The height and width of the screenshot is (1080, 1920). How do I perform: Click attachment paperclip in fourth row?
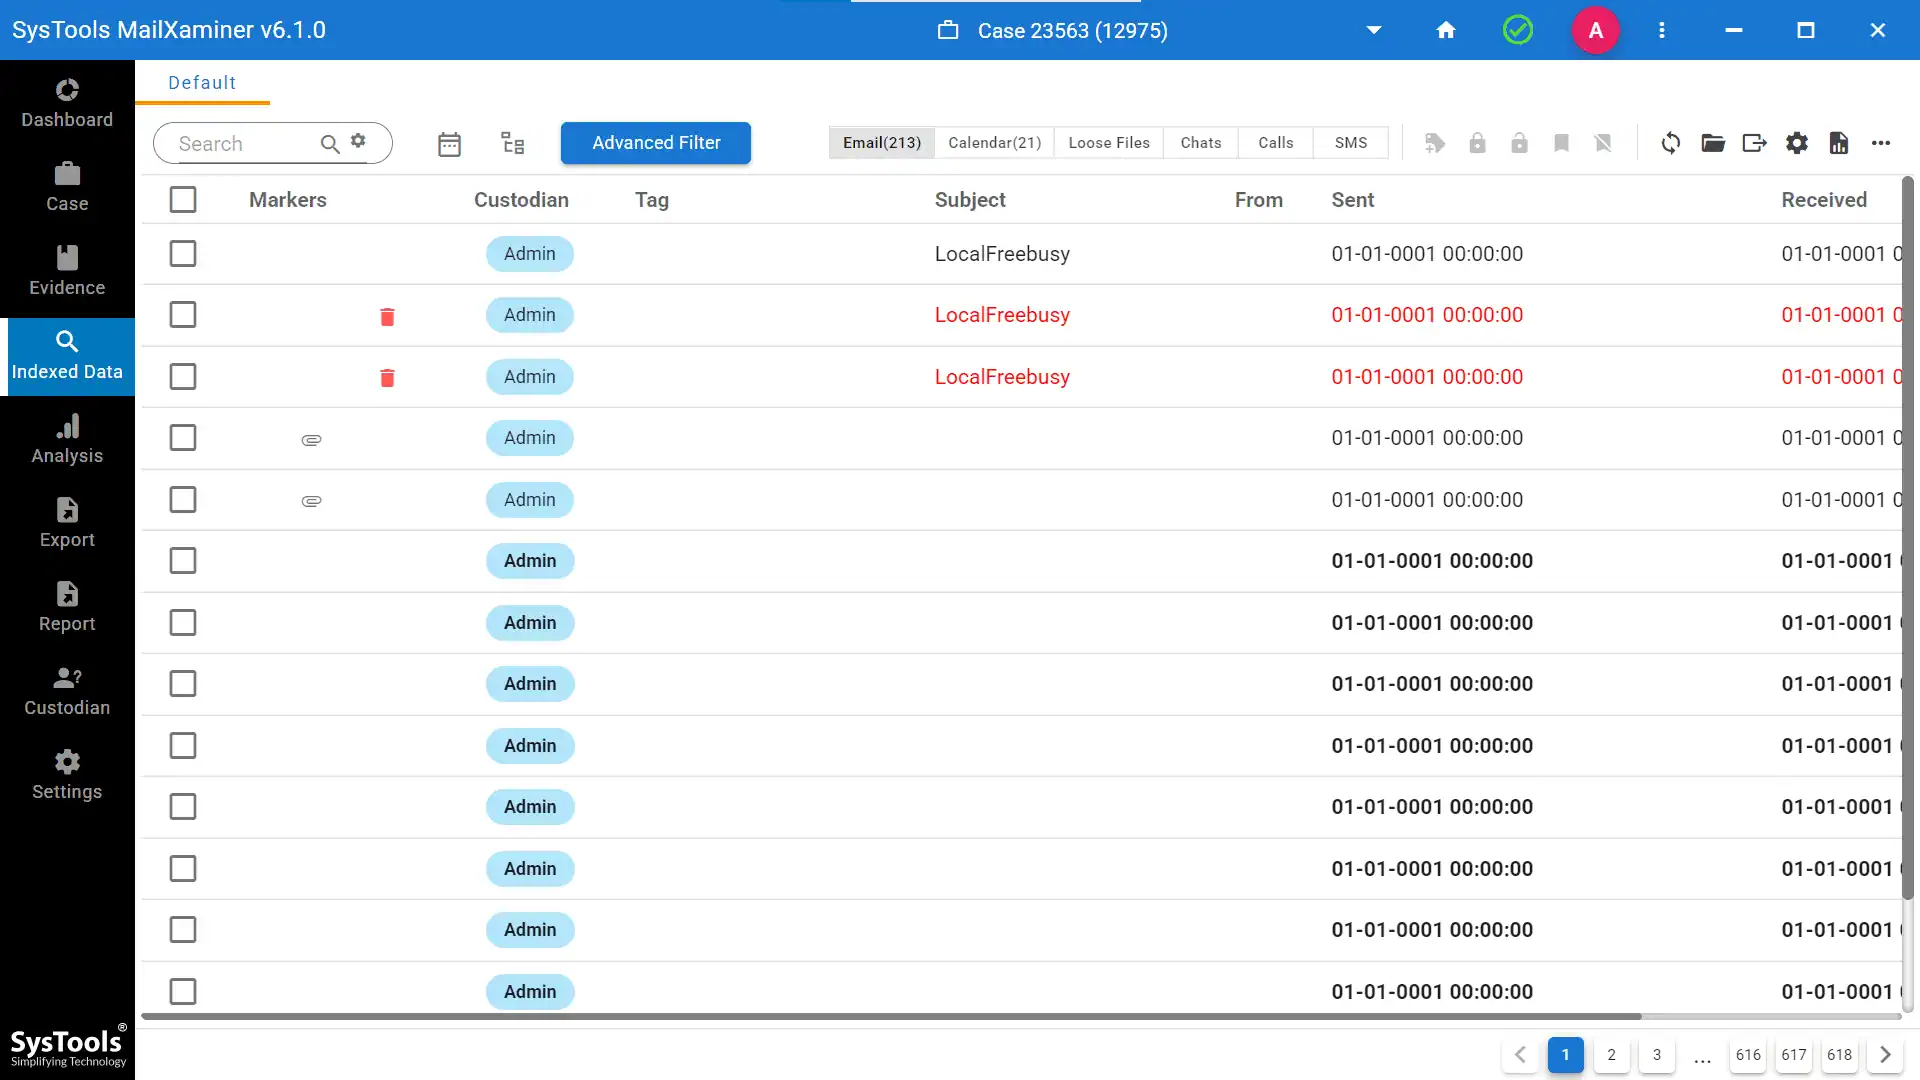pyautogui.click(x=311, y=440)
